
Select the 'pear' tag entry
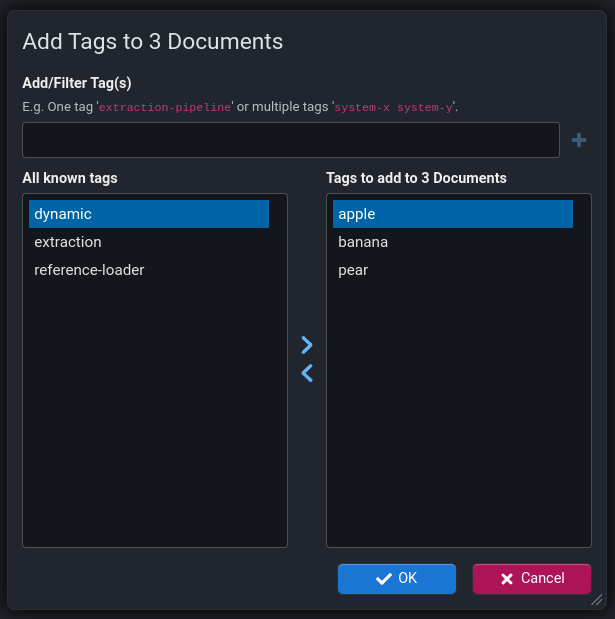tap(354, 270)
